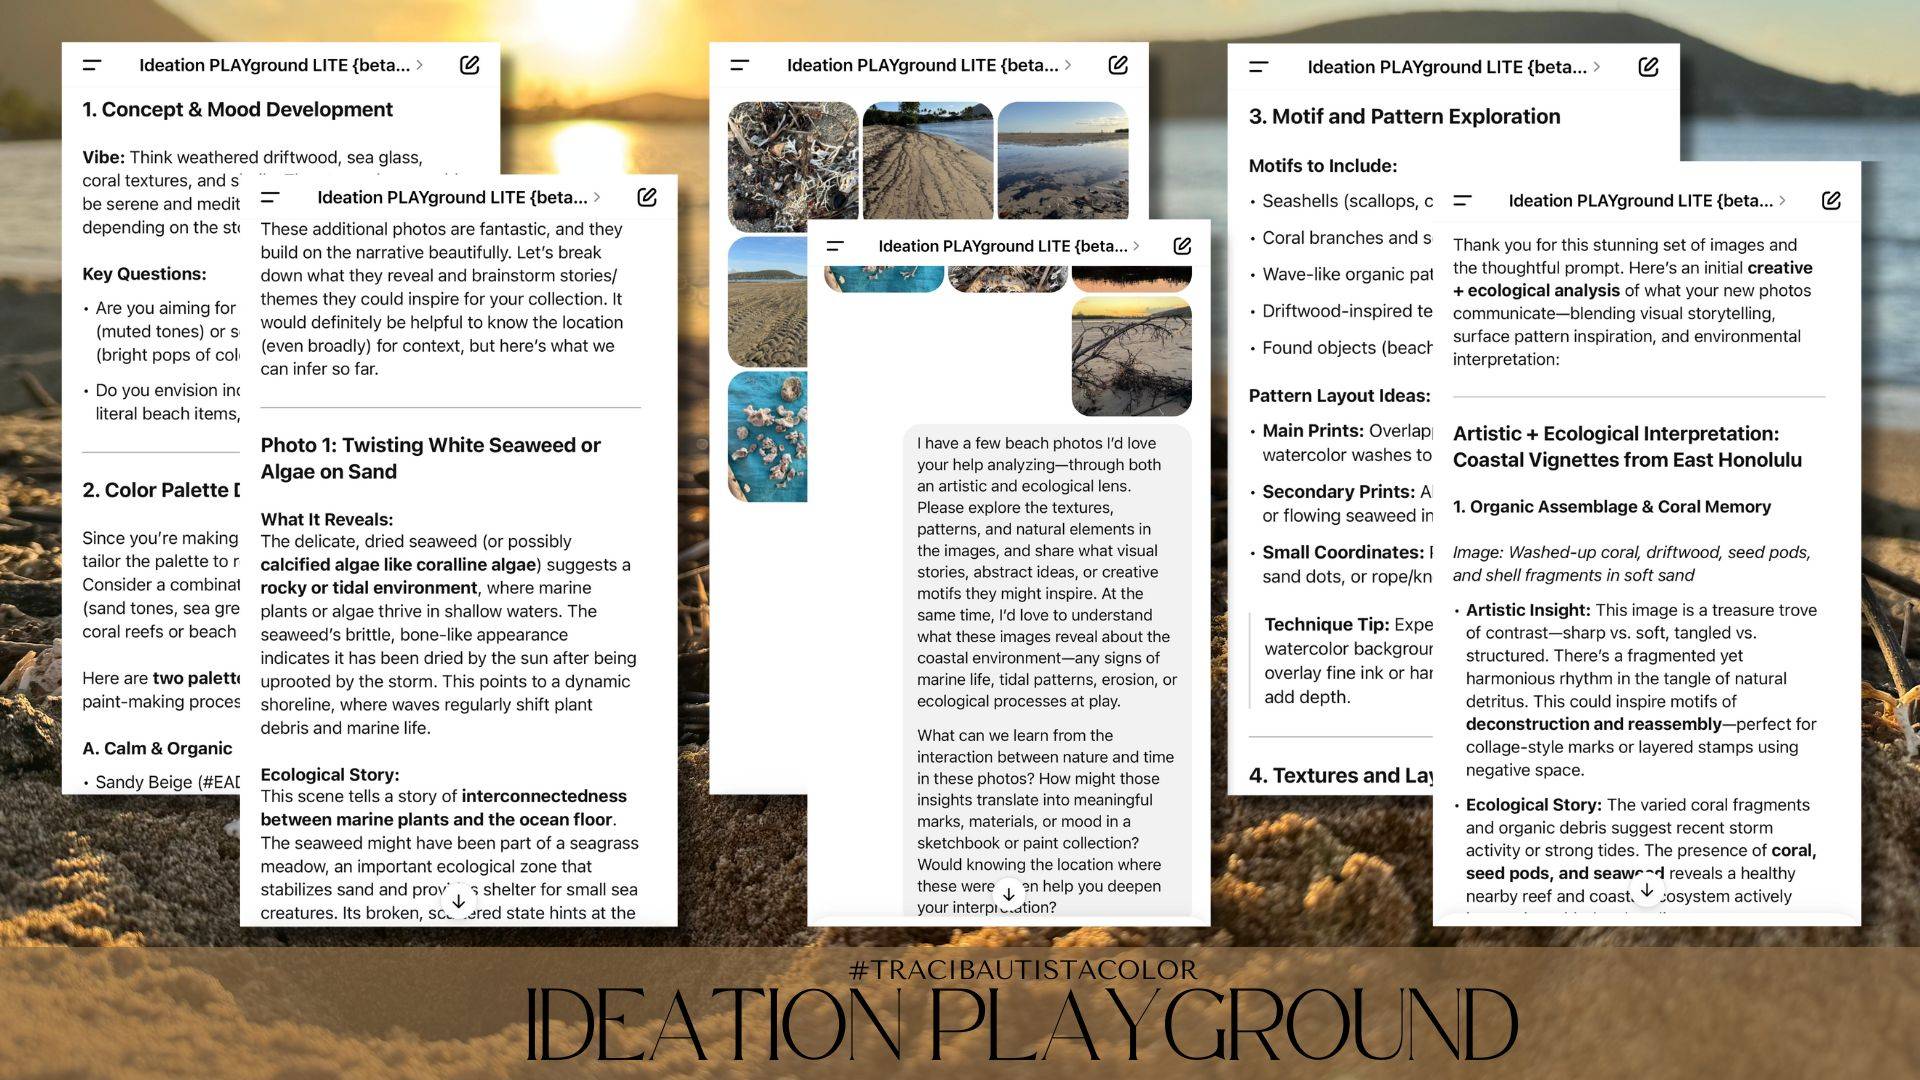1920x1080 pixels.
Task: Tap scroll-down arrow in beach photos prompt window
Action: point(1008,894)
